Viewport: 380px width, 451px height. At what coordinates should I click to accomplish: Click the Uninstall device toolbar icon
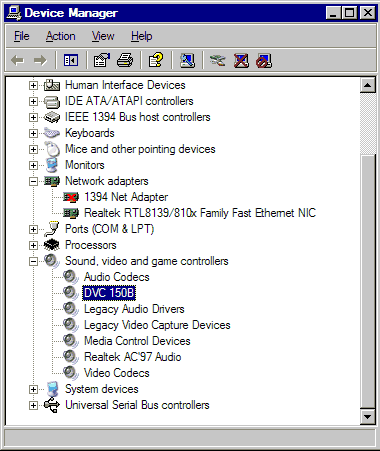(241, 61)
